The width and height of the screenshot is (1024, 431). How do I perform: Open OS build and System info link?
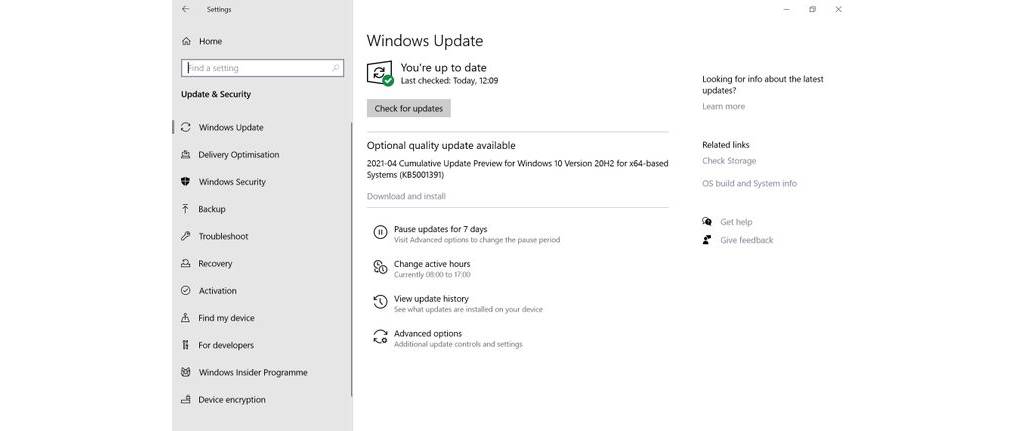pyautogui.click(x=749, y=184)
